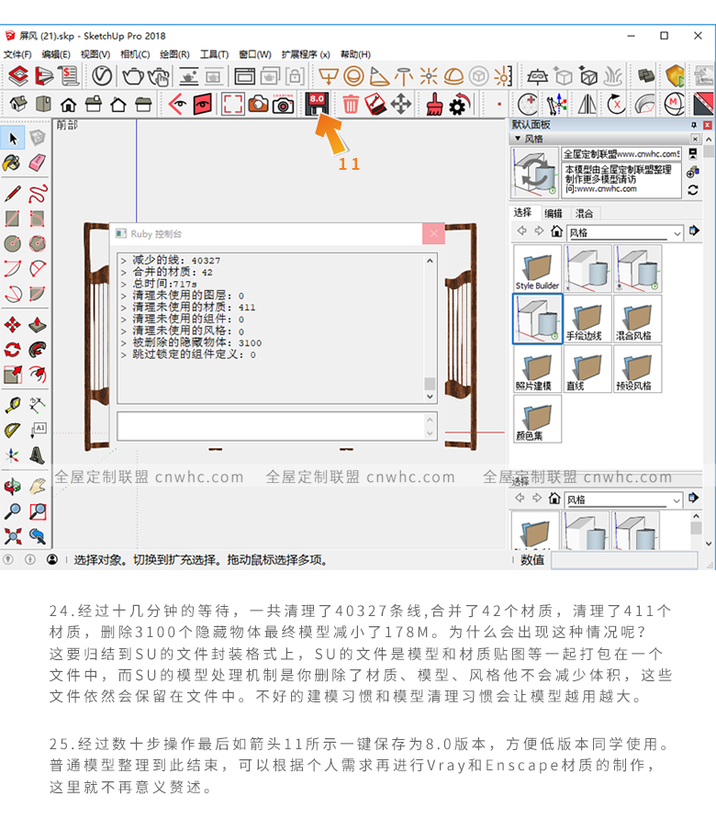Viewport: 716px width, 830px height.
Task: Click the create new style icon
Action: pos(693,172)
